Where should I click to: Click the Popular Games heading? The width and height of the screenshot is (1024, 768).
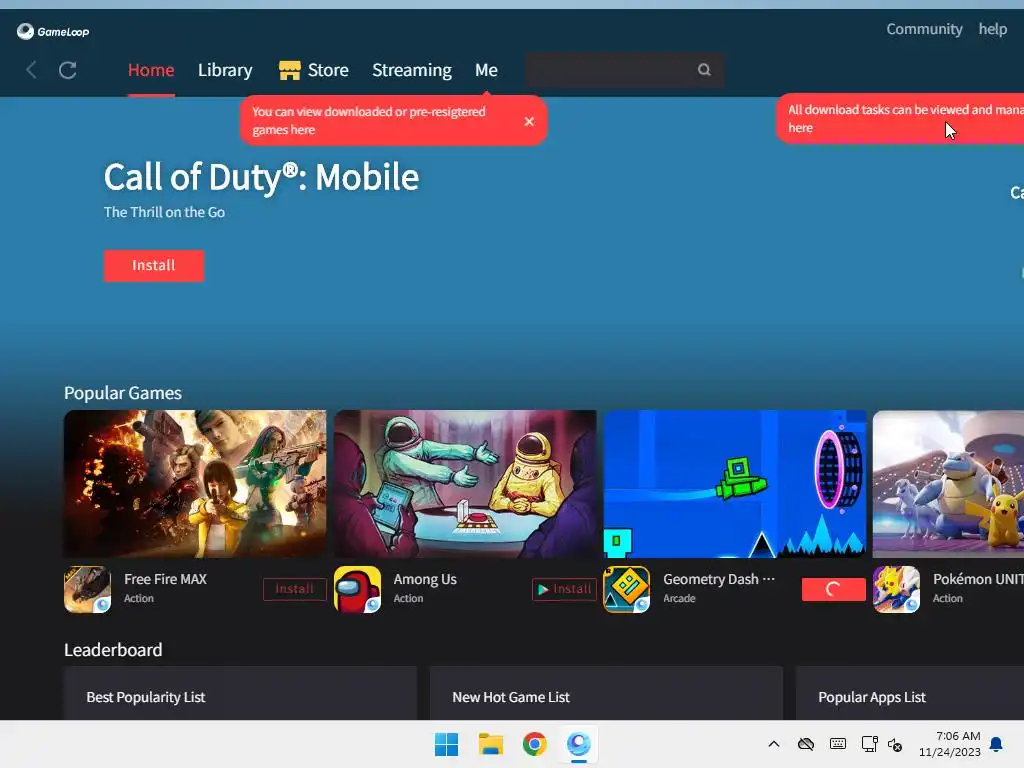point(123,393)
